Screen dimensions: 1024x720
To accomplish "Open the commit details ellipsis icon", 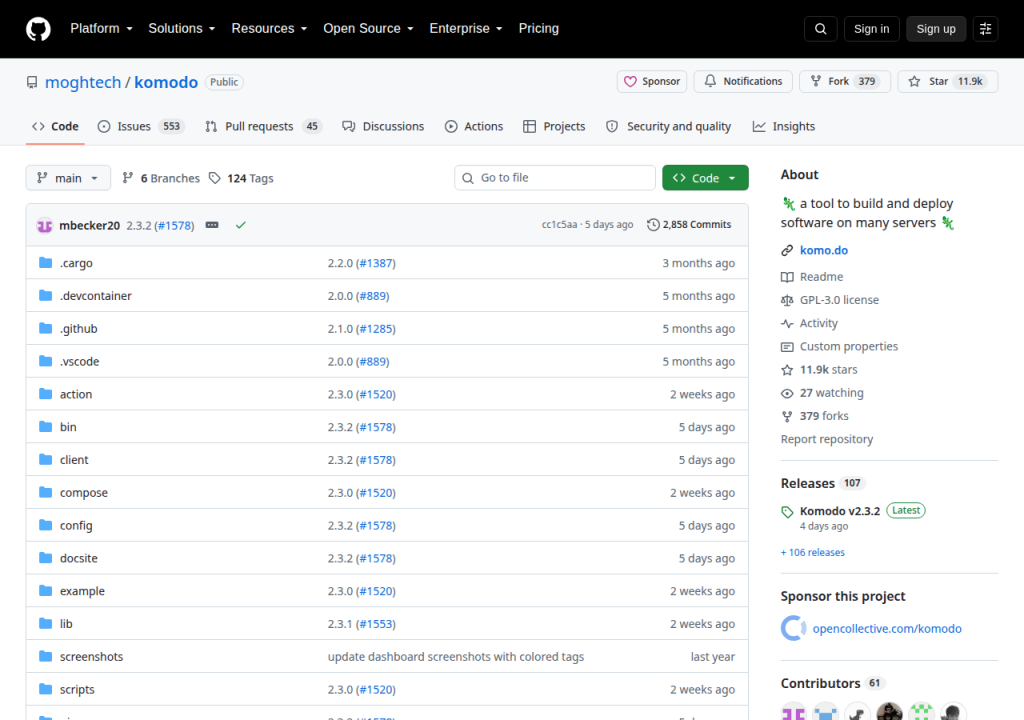I will 212,225.
